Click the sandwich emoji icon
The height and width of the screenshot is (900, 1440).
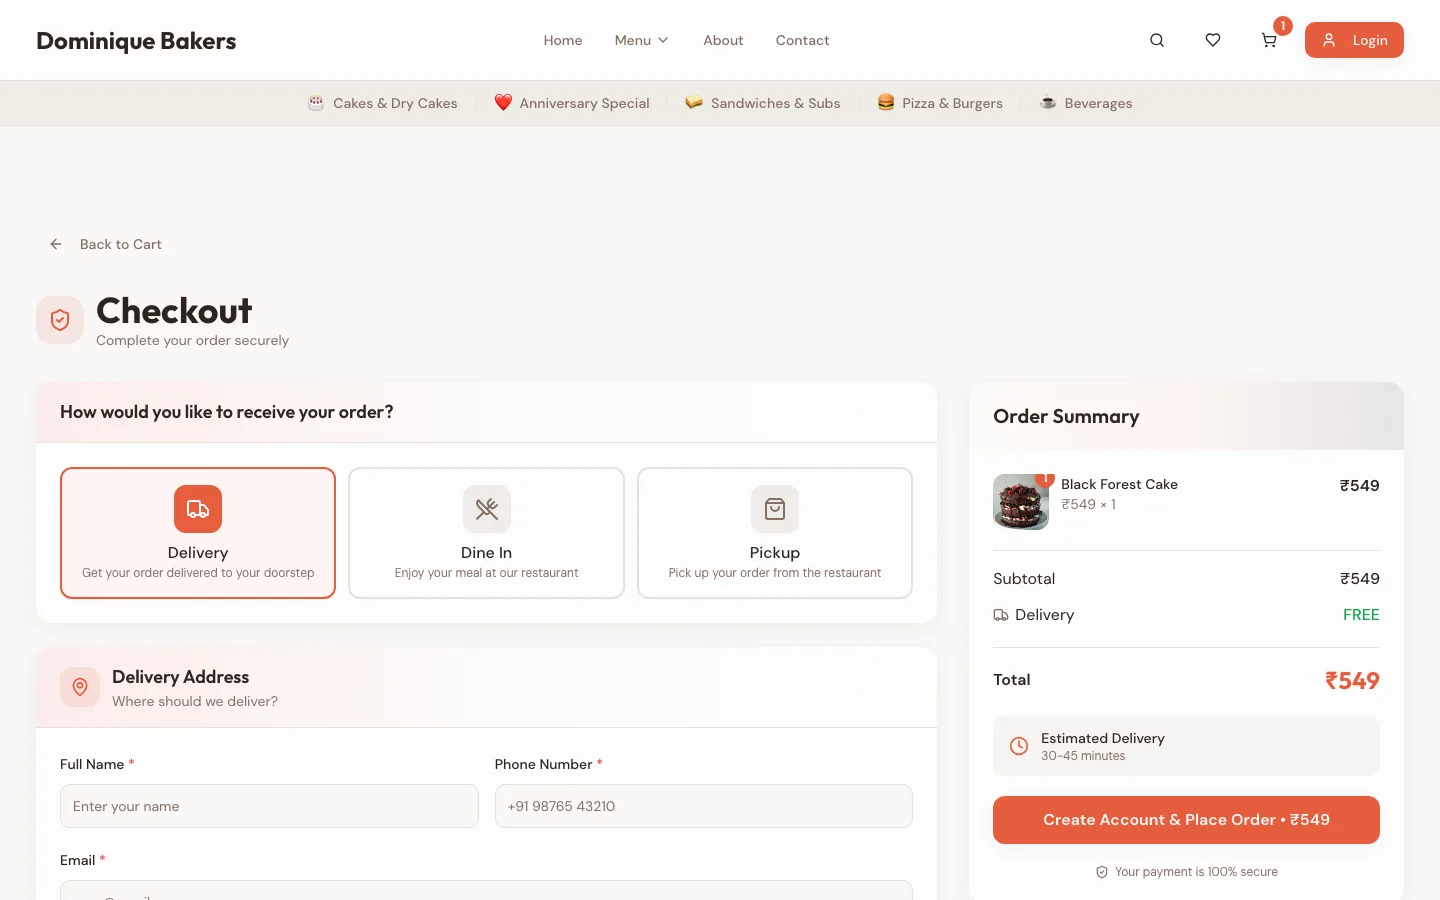pyautogui.click(x=694, y=103)
